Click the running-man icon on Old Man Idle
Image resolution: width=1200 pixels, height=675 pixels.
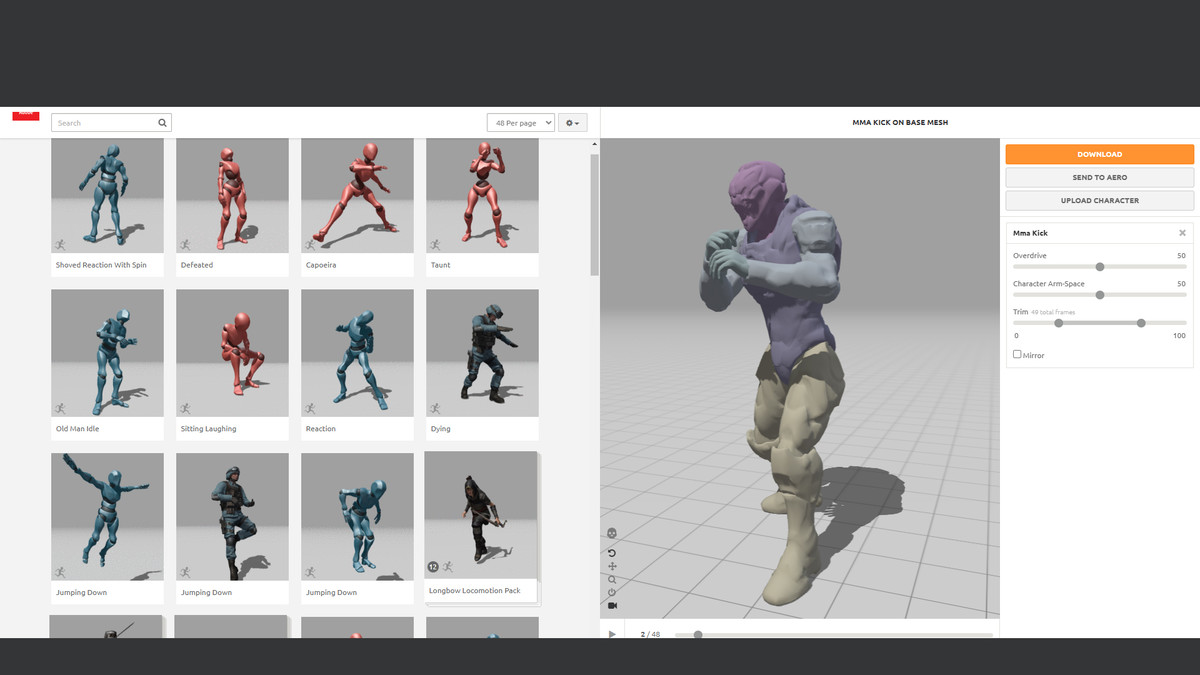(60, 408)
